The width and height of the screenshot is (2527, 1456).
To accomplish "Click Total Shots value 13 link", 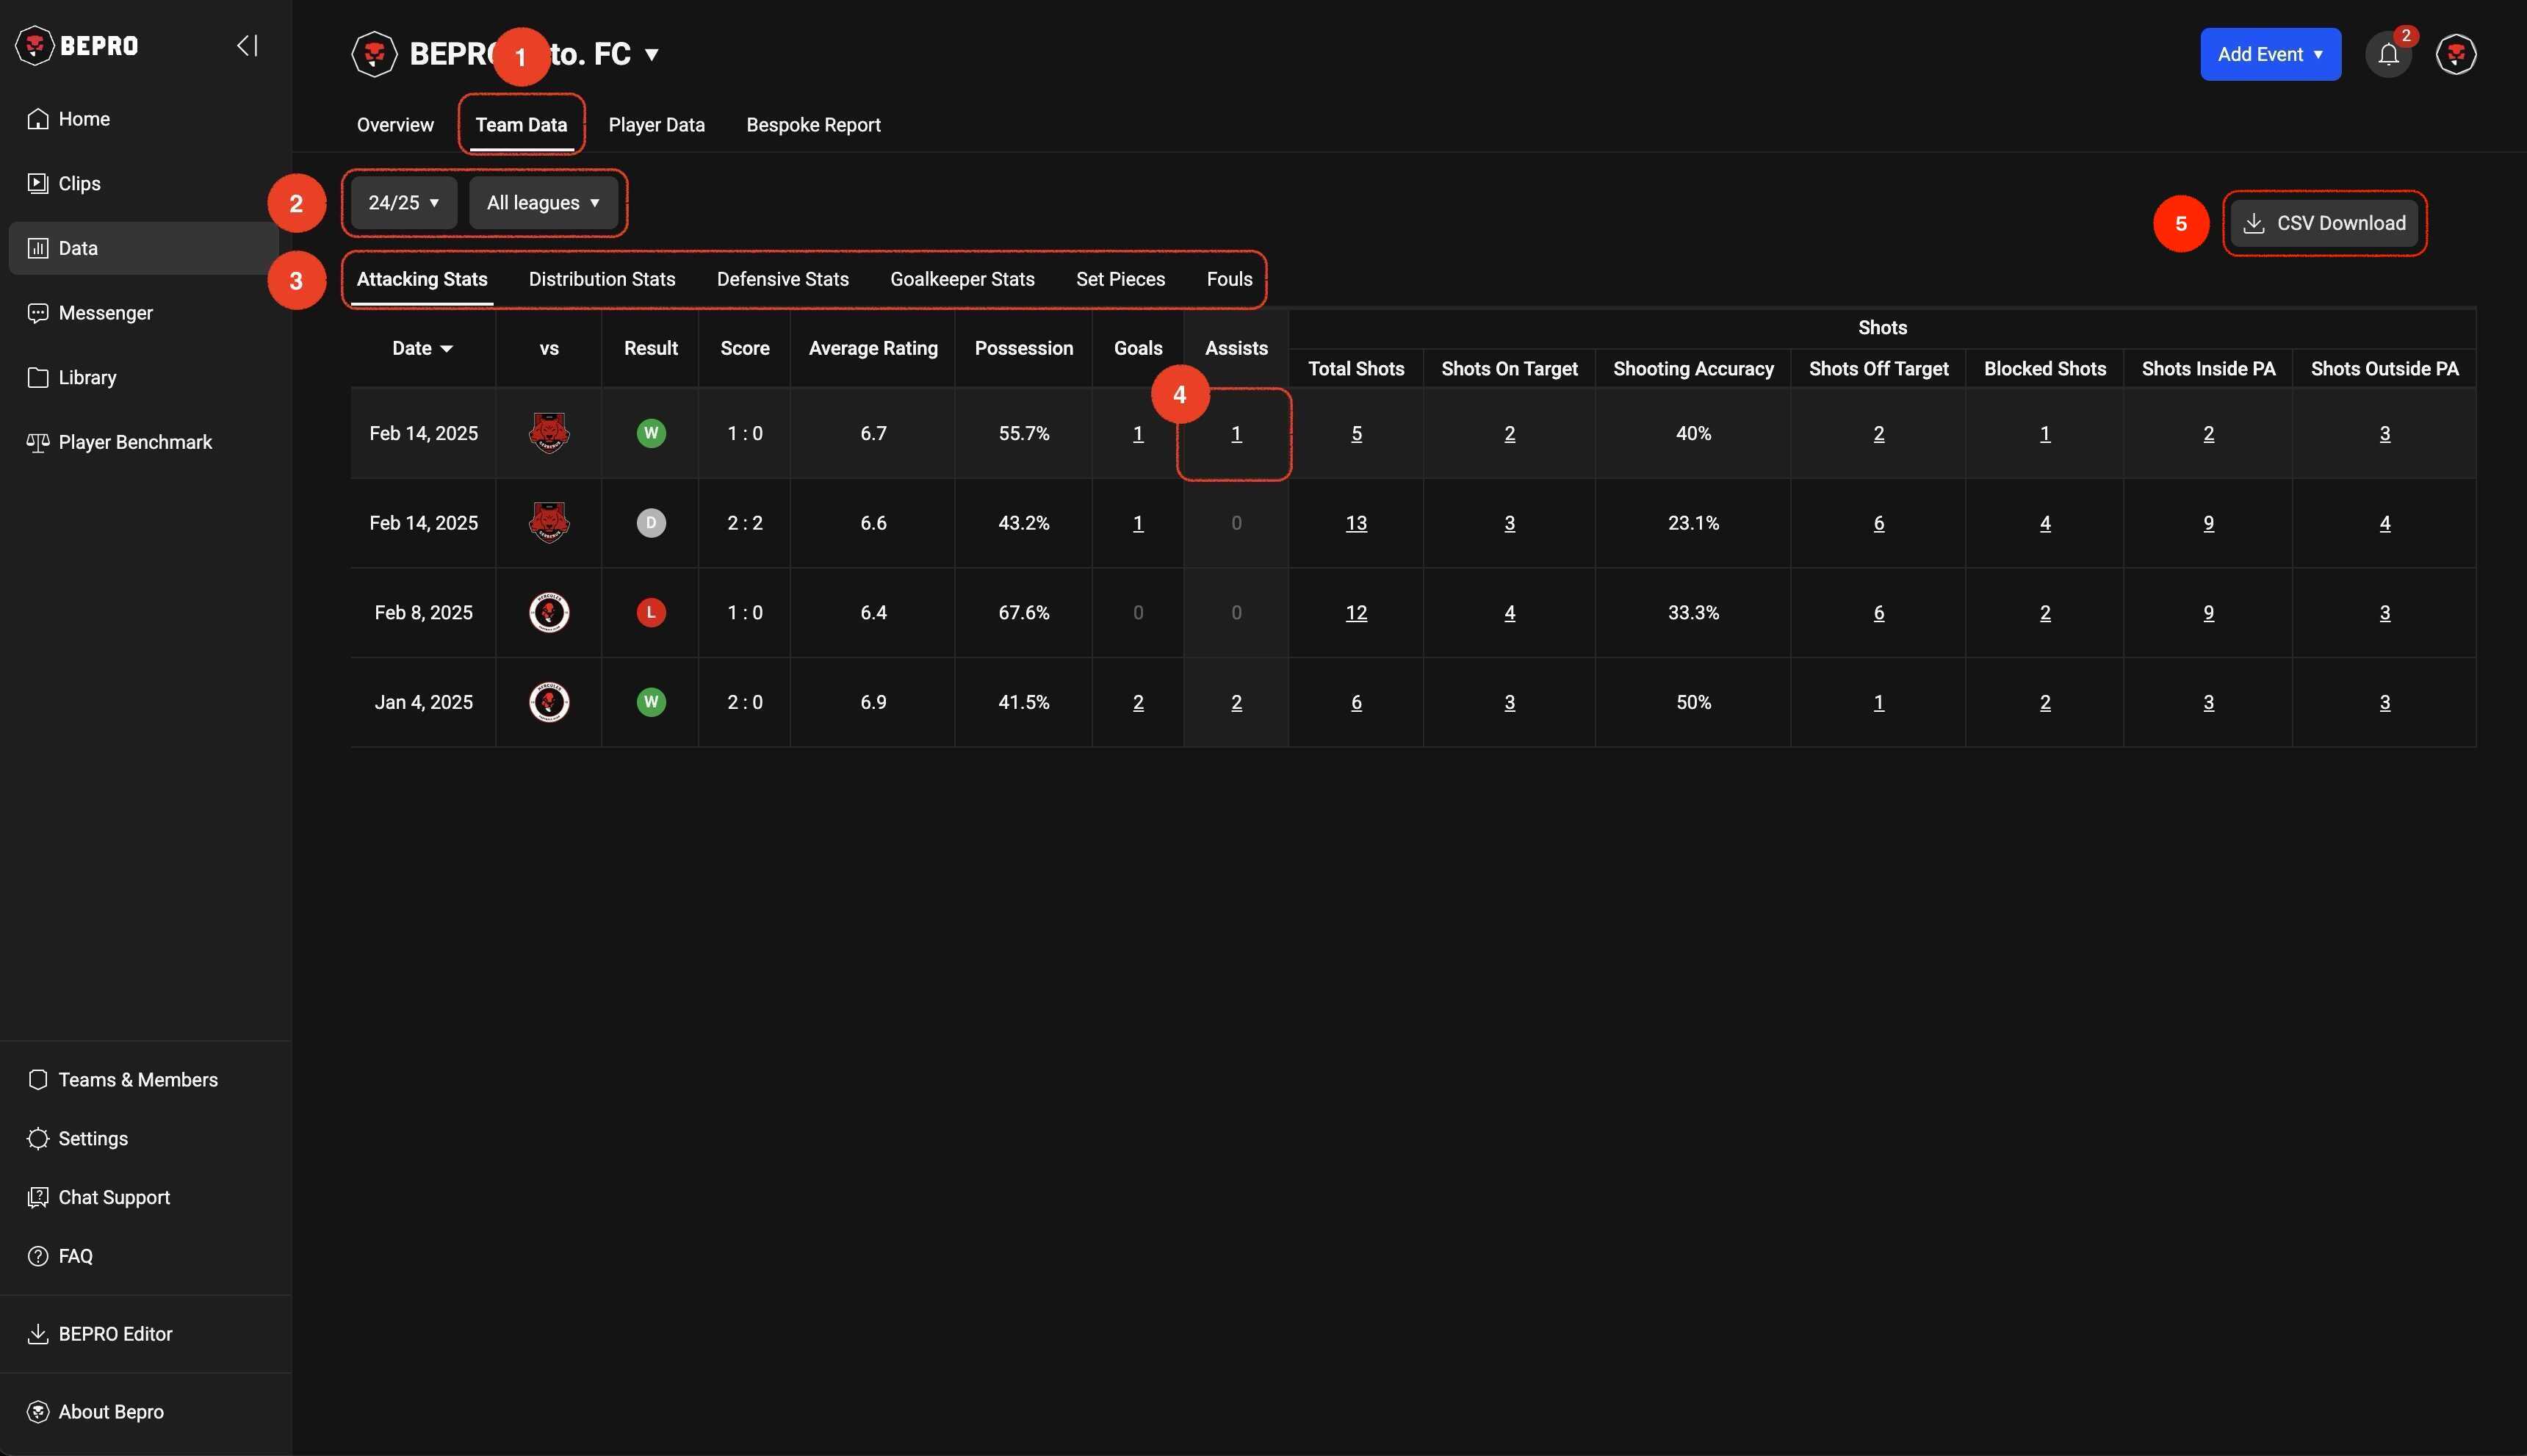I will pos(1355,523).
